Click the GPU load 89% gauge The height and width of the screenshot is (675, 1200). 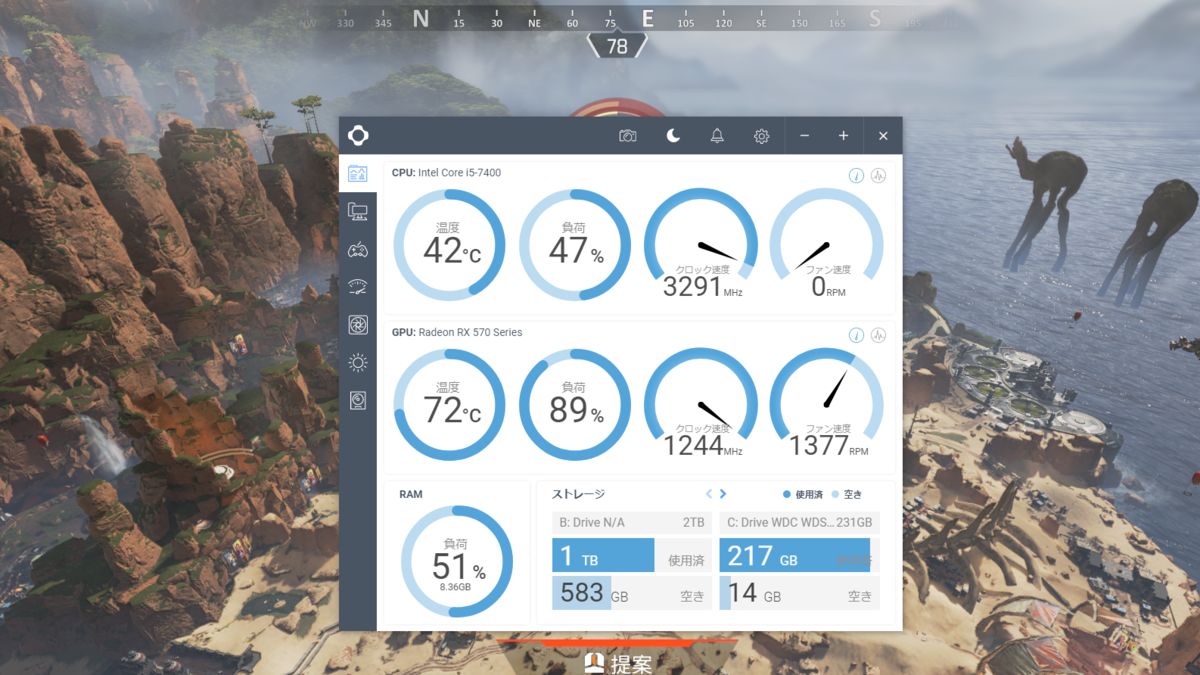coord(575,405)
